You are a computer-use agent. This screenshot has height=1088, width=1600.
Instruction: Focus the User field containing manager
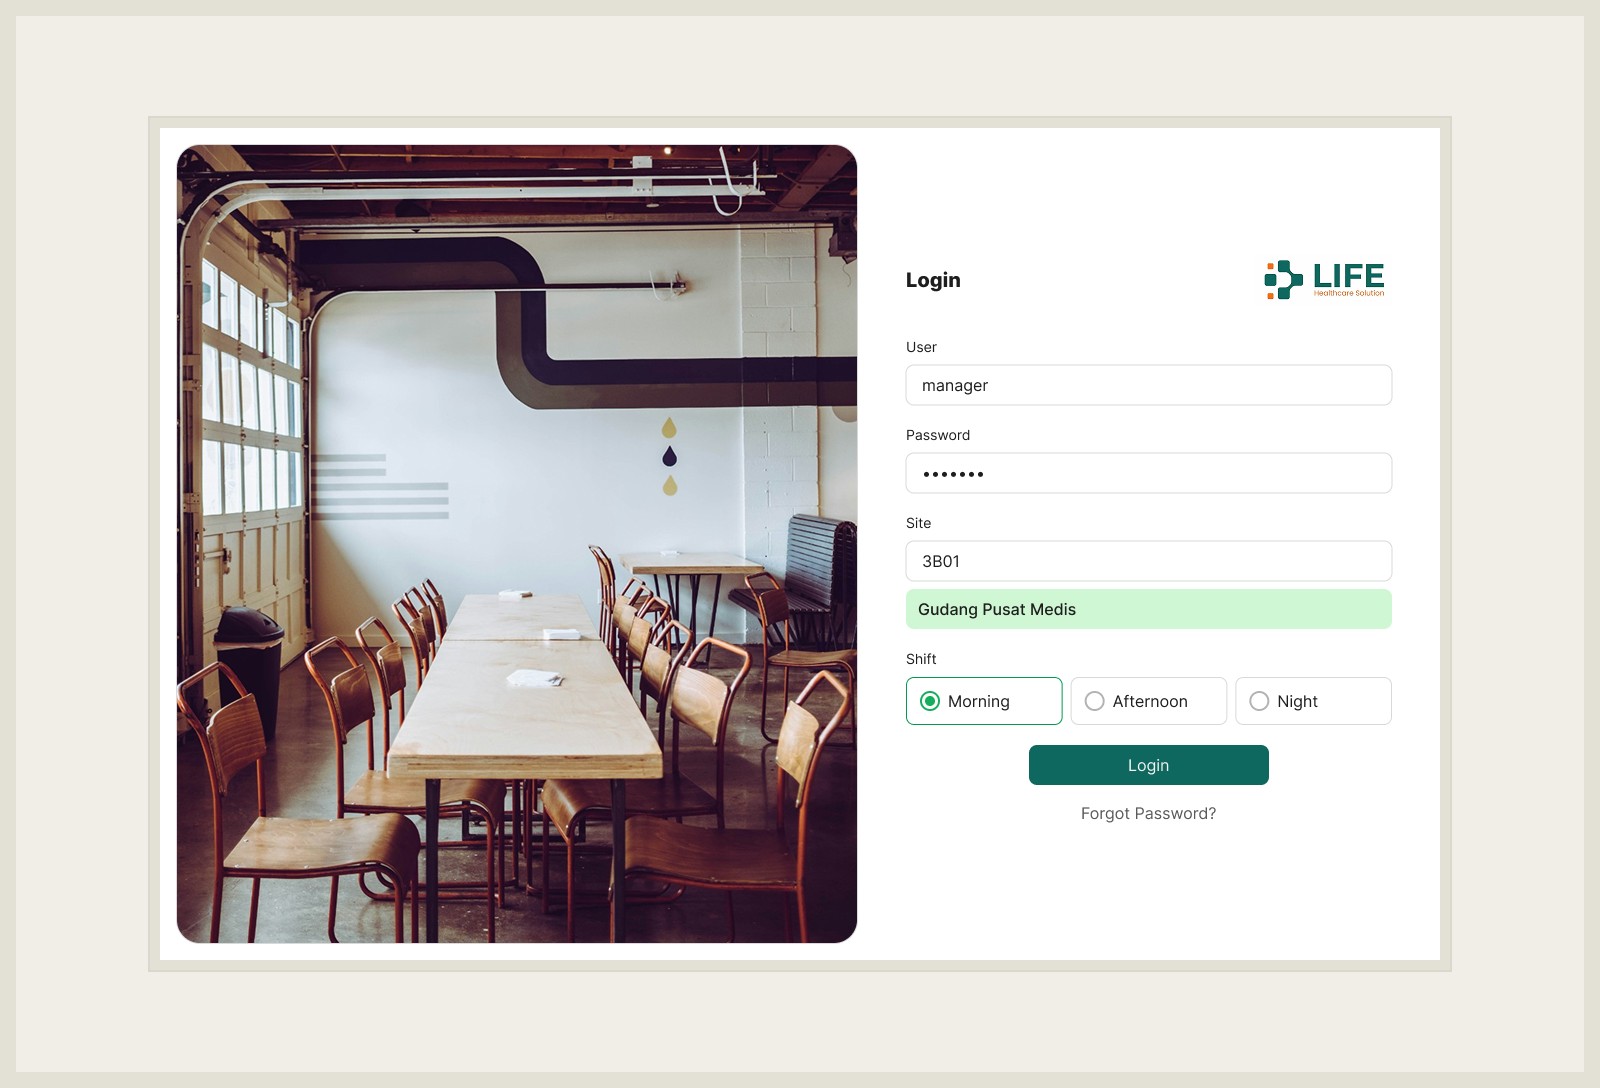point(1149,385)
